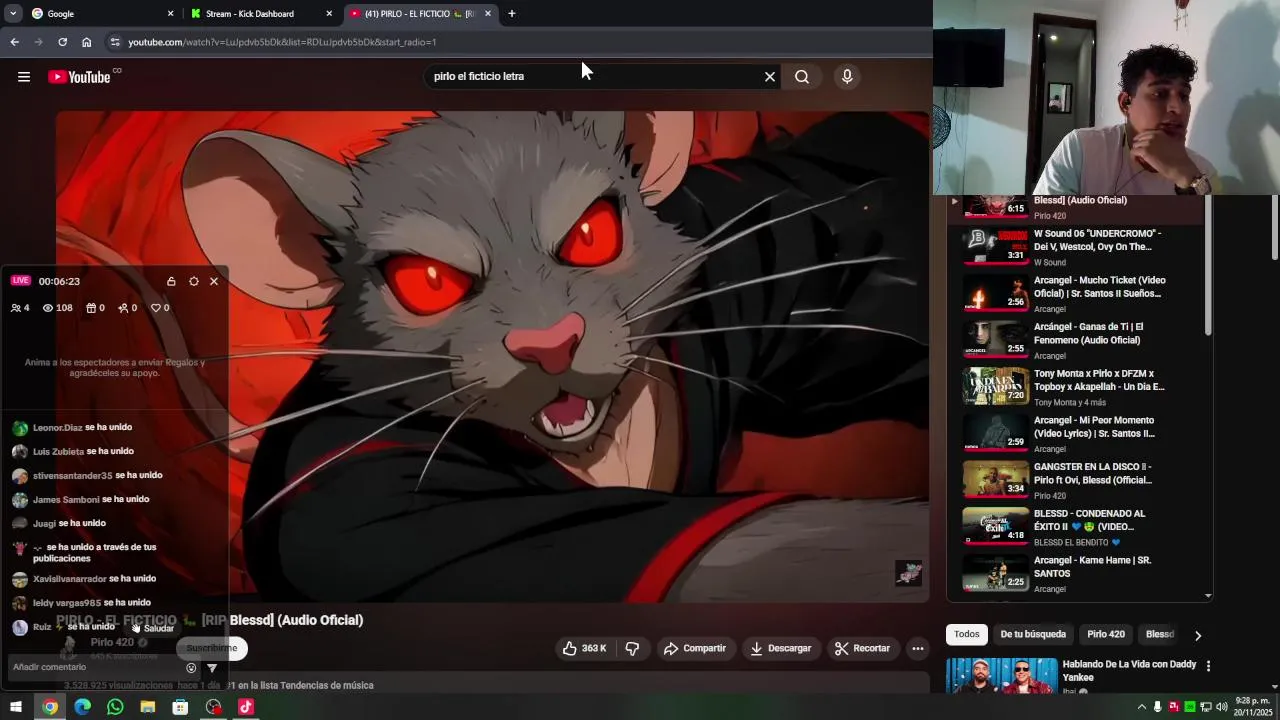Viewport: 1280px width, 720px height.
Task: Run search with the magnifier button
Action: click(x=802, y=77)
